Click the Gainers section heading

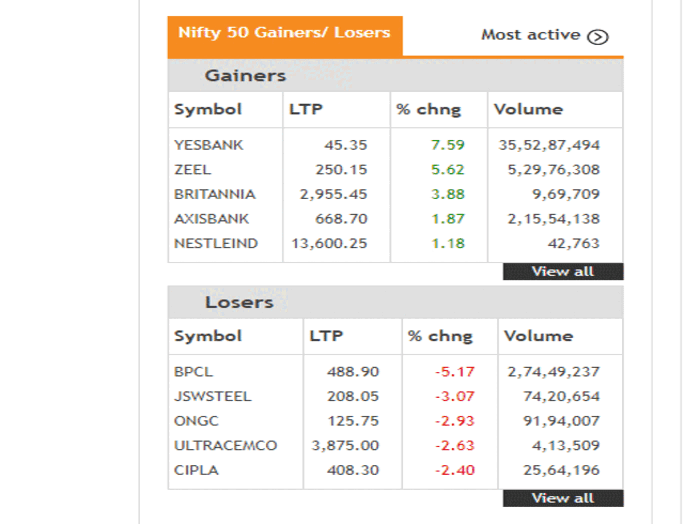[245, 76]
